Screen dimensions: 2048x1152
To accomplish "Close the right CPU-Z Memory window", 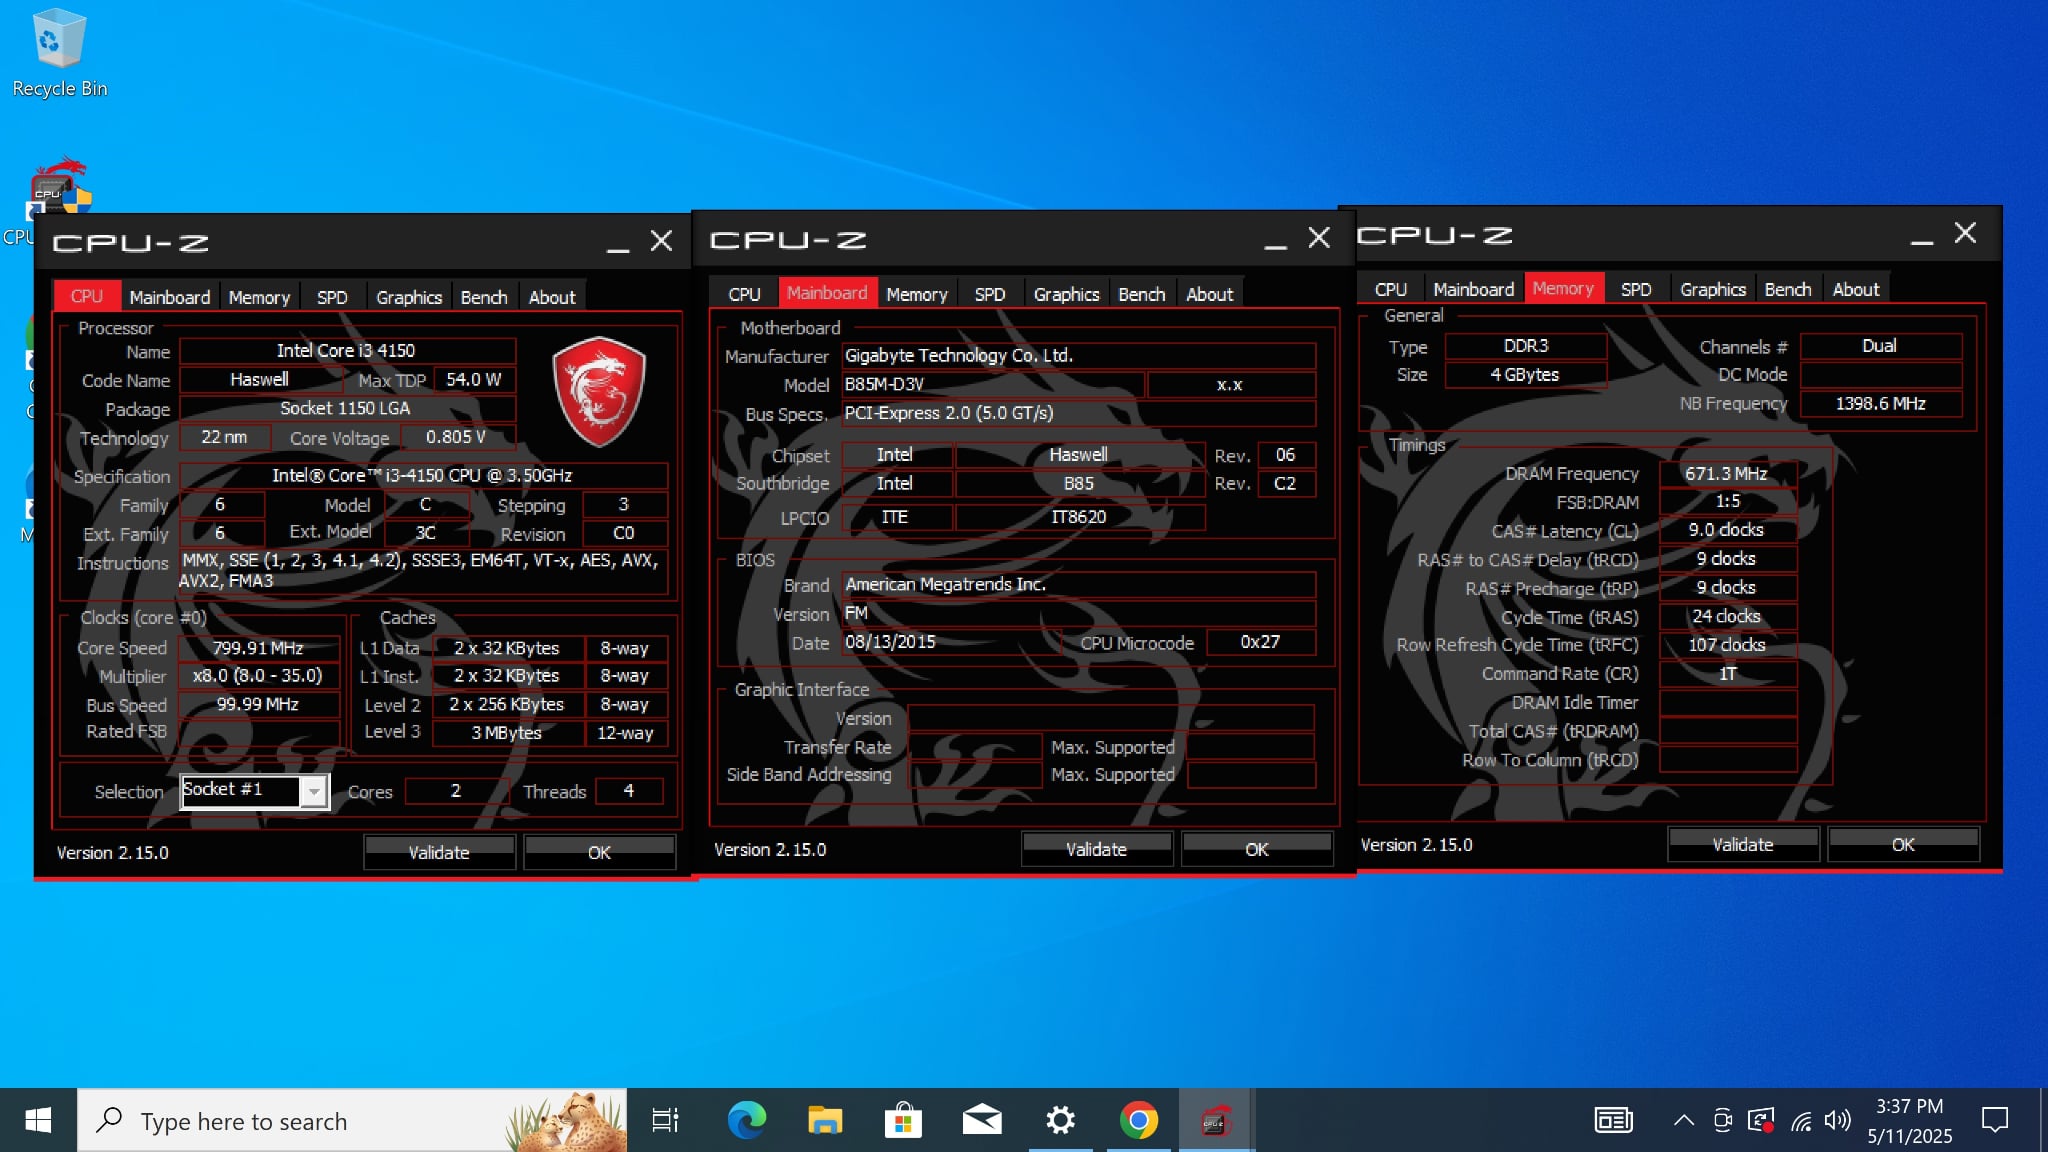I will [1965, 234].
